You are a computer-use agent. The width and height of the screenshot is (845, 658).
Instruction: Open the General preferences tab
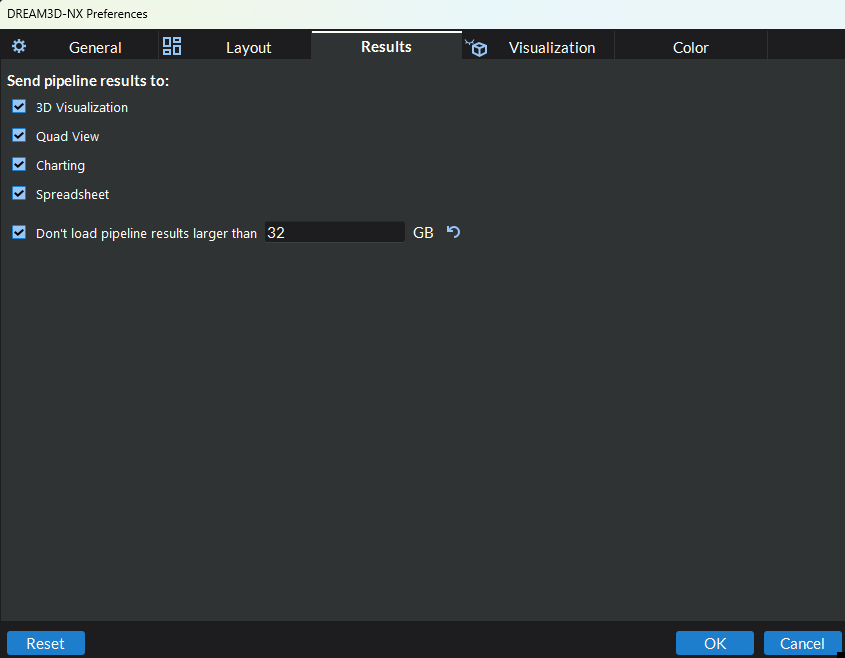coord(79,45)
